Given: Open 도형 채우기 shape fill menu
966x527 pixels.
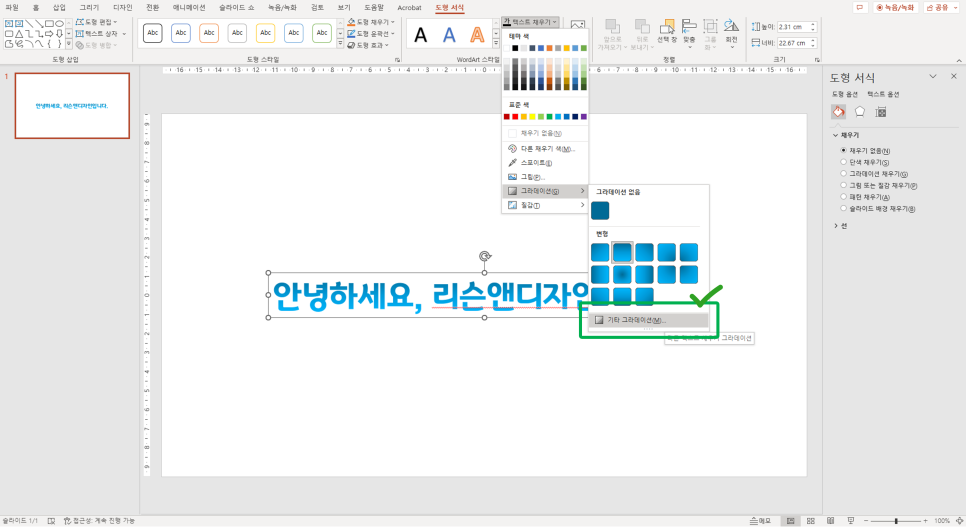Looking at the screenshot, I should (x=370, y=22).
